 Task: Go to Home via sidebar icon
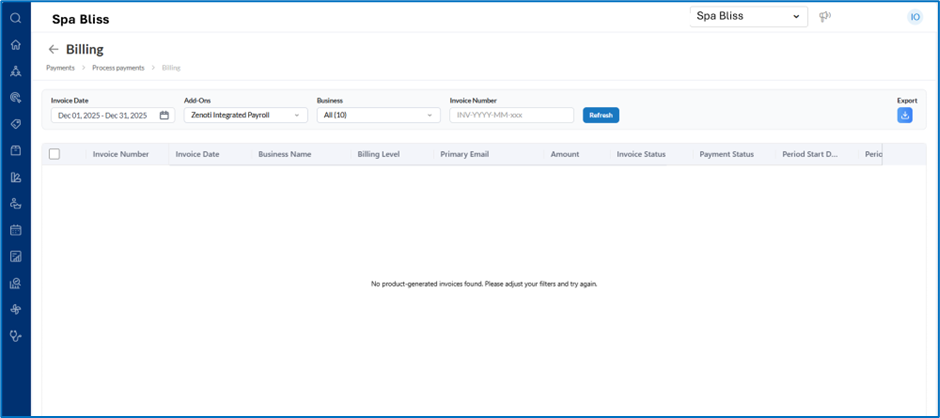tap(16, 44)
